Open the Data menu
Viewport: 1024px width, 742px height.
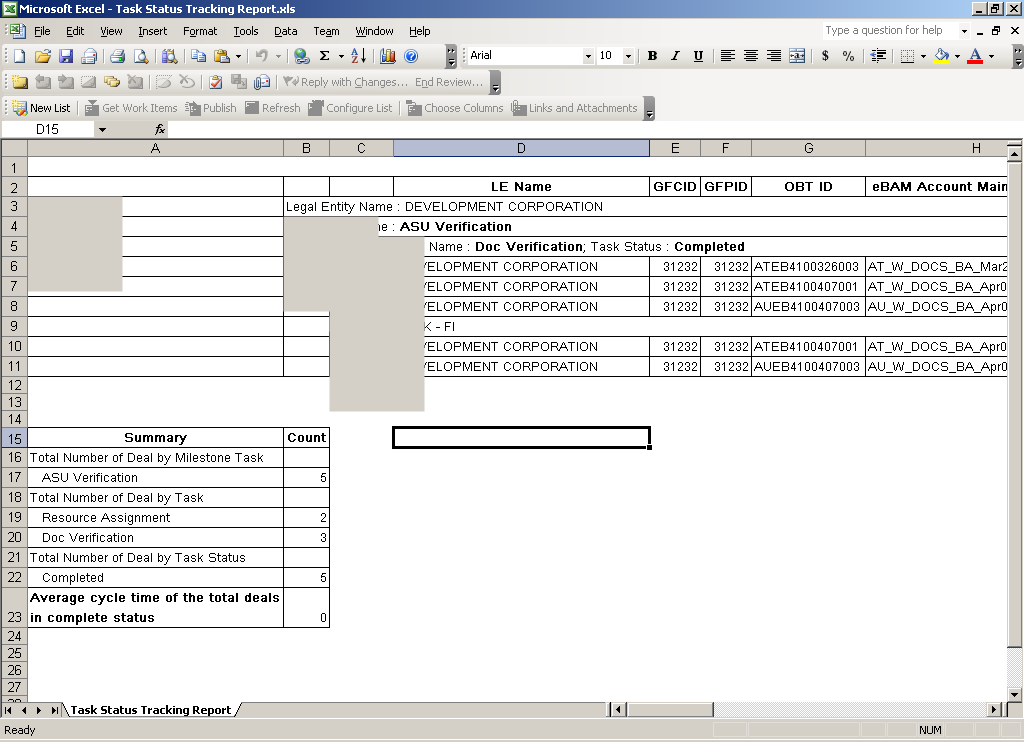coord(285,31)
